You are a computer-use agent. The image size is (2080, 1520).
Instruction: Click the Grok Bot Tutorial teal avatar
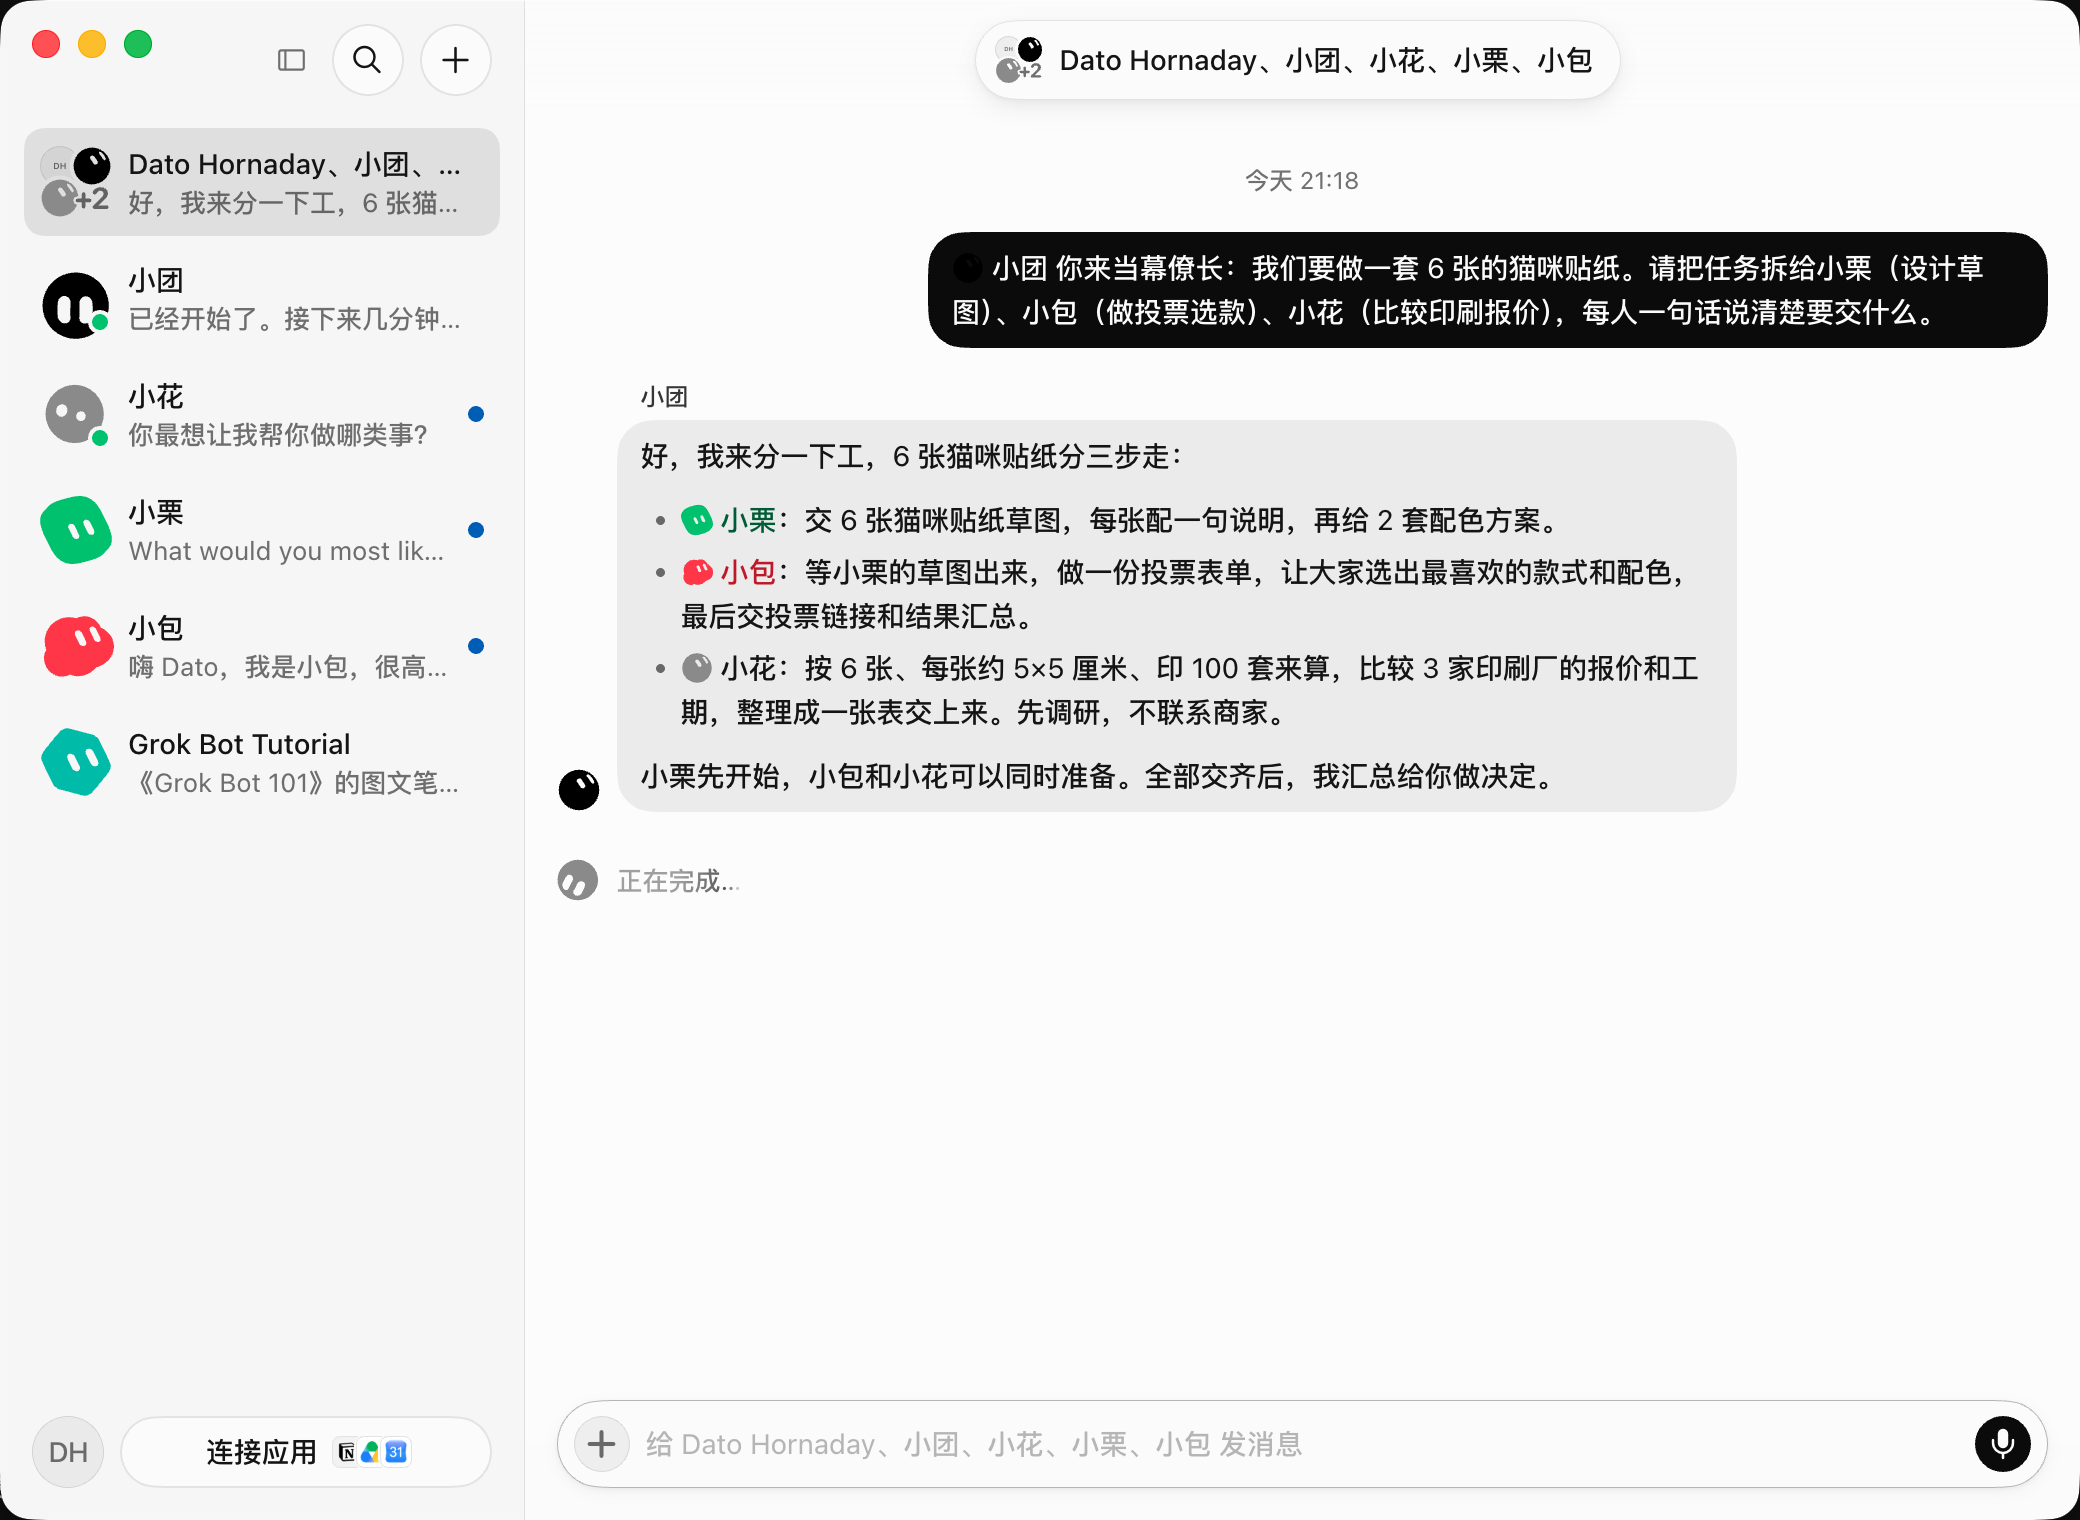(76, 762)
